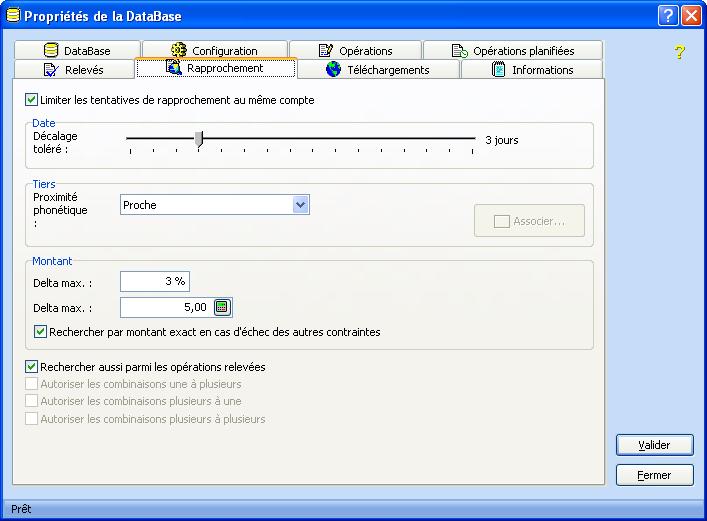The width and height of the screenshot is (707, 521).
Task: Toggle Rechercher par montant exact checkbox
Action: [x=41, y=331]
